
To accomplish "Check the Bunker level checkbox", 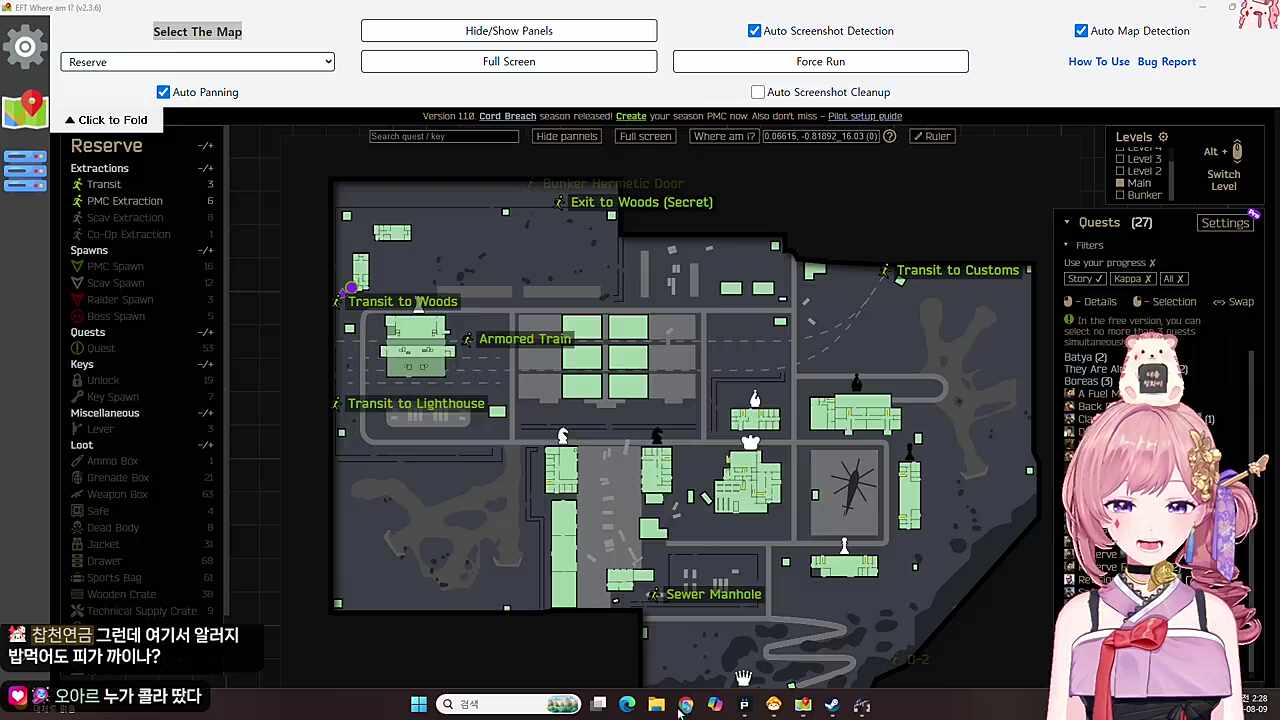I will pyautogui.click(x=1120, y=195).
